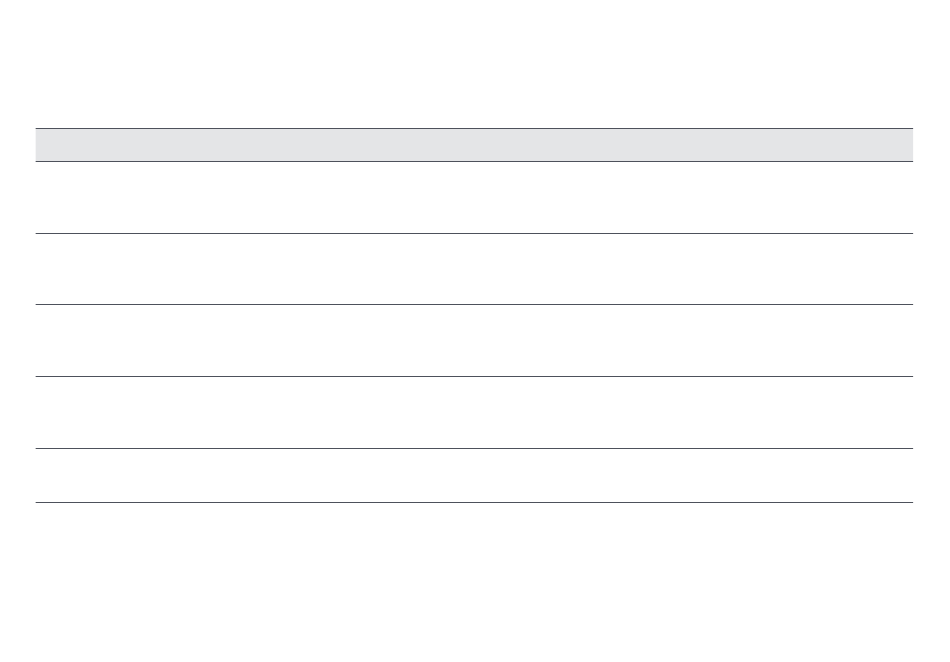Click empty white area above the table
Screen dimensions: 950x662
pyautogui.click(x=474, y=64)
